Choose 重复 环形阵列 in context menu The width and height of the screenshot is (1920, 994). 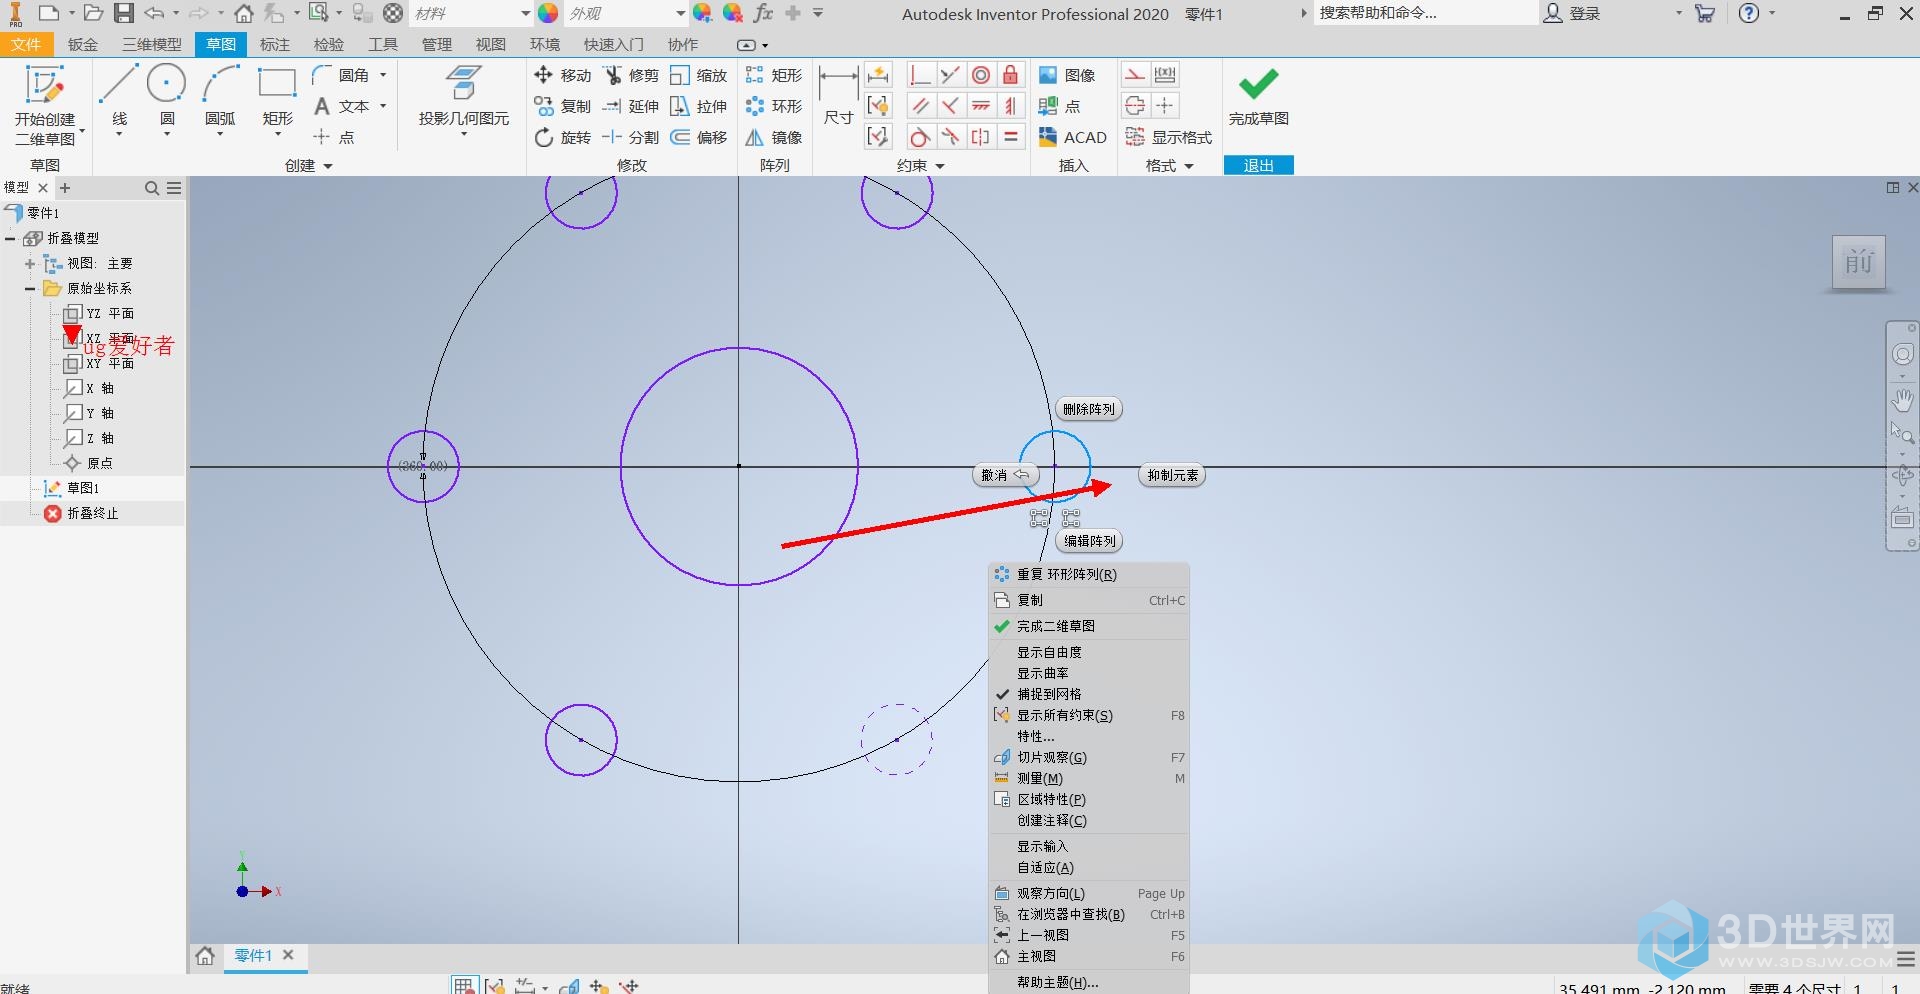pyautogui.click(x=1089, y=574)
